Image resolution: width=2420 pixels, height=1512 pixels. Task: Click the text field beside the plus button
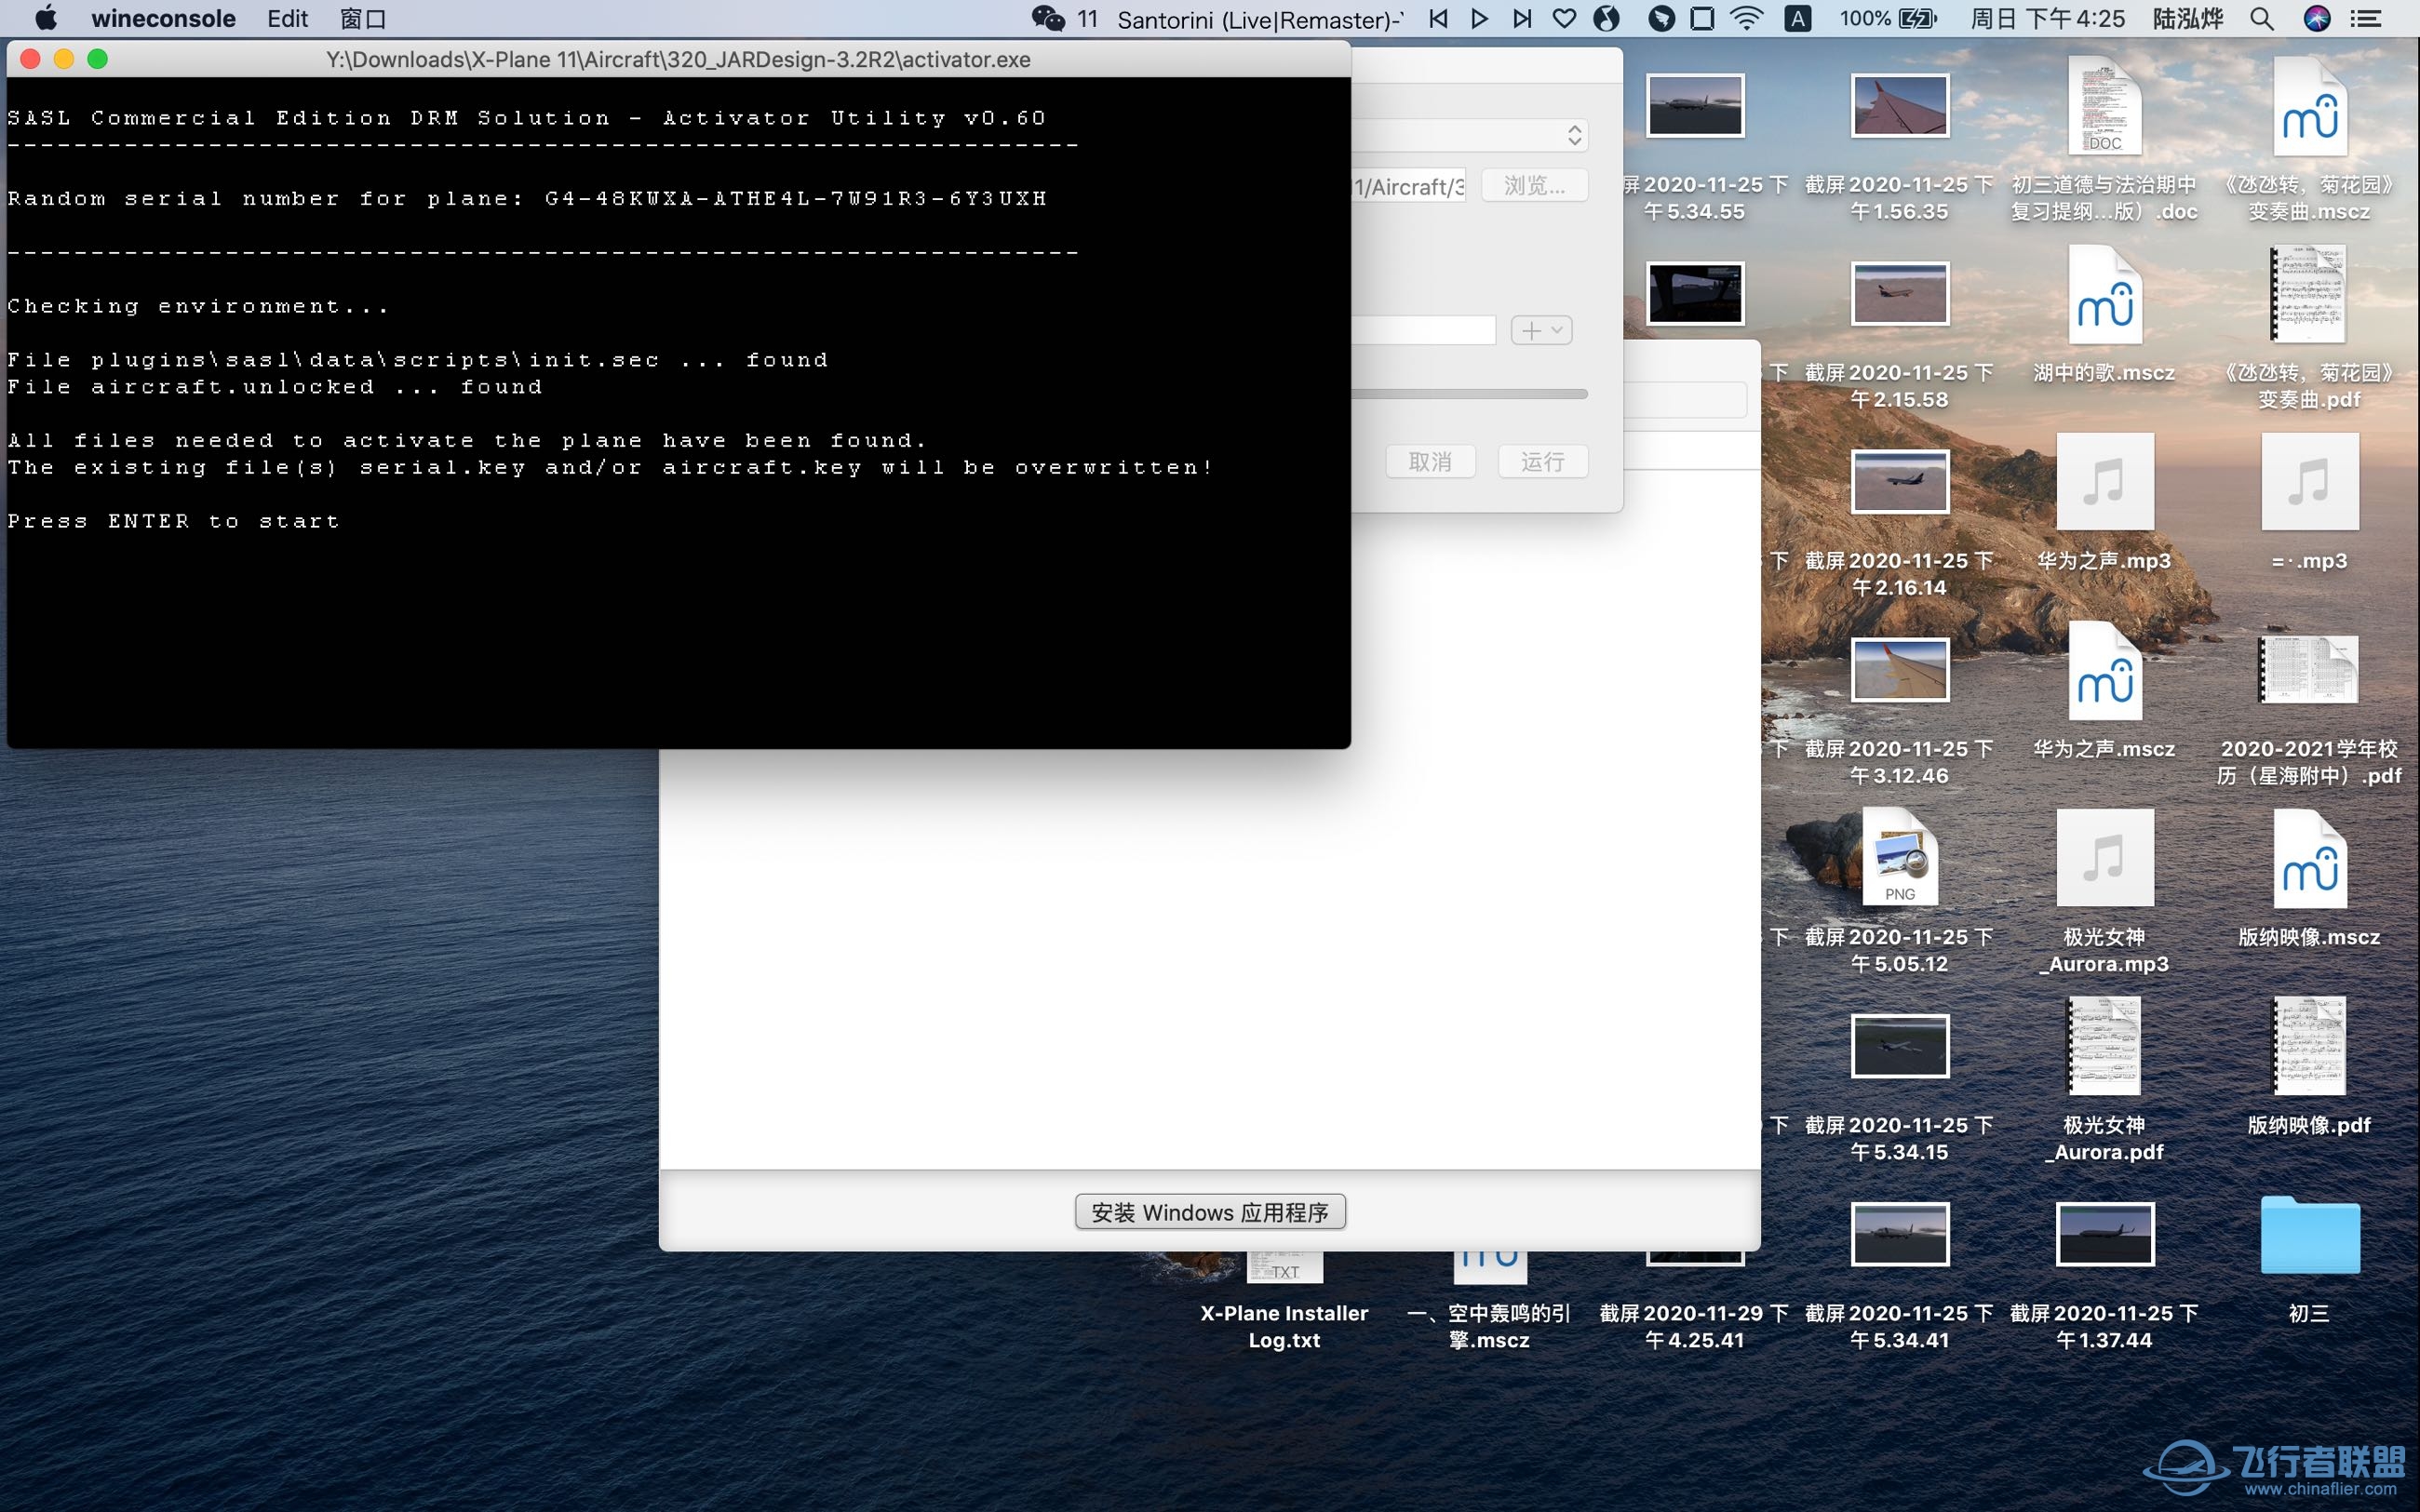pyautogui.click(x=1424, y=330)
